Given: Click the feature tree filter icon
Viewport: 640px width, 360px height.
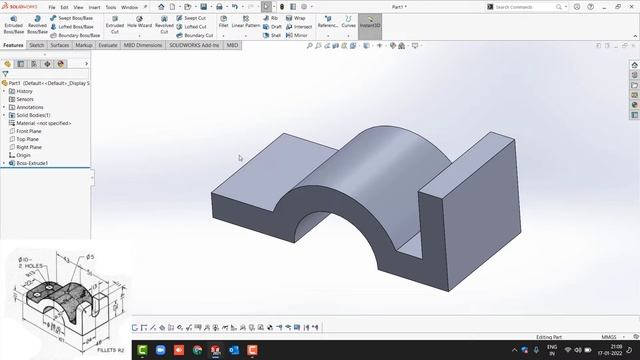Looking at the screenshot, I should click(5, 74).
